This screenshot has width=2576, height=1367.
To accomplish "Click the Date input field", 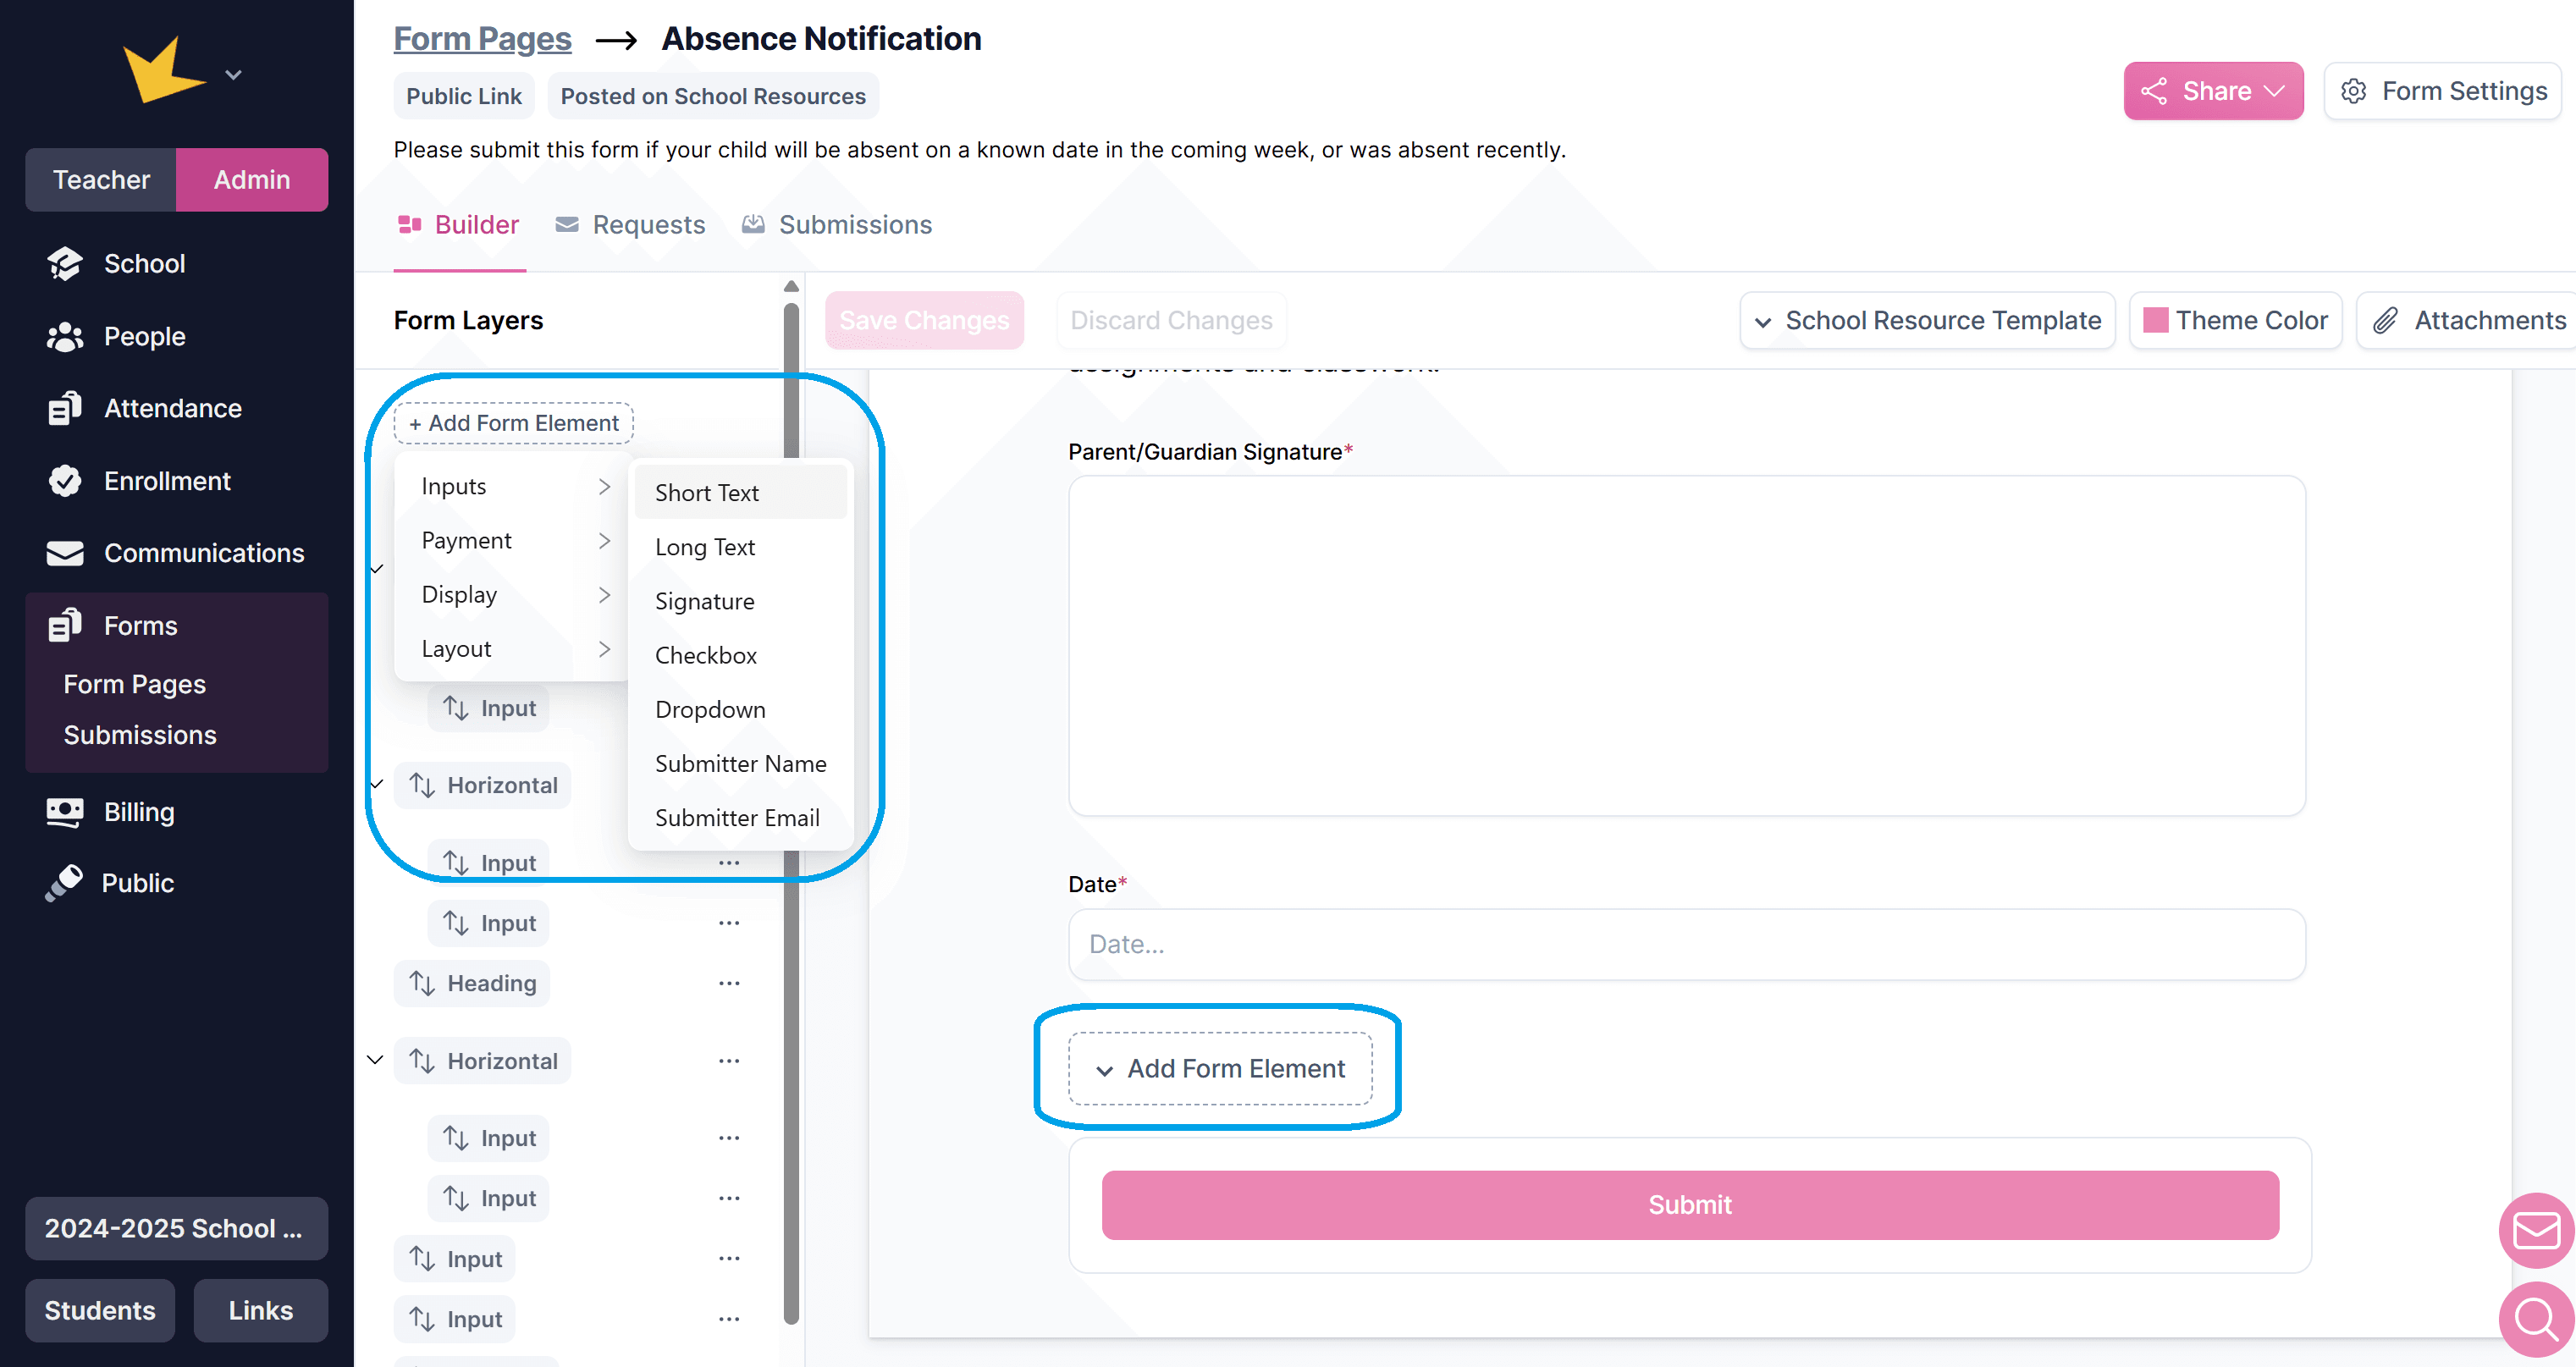I will click(x=1686, y=944).
